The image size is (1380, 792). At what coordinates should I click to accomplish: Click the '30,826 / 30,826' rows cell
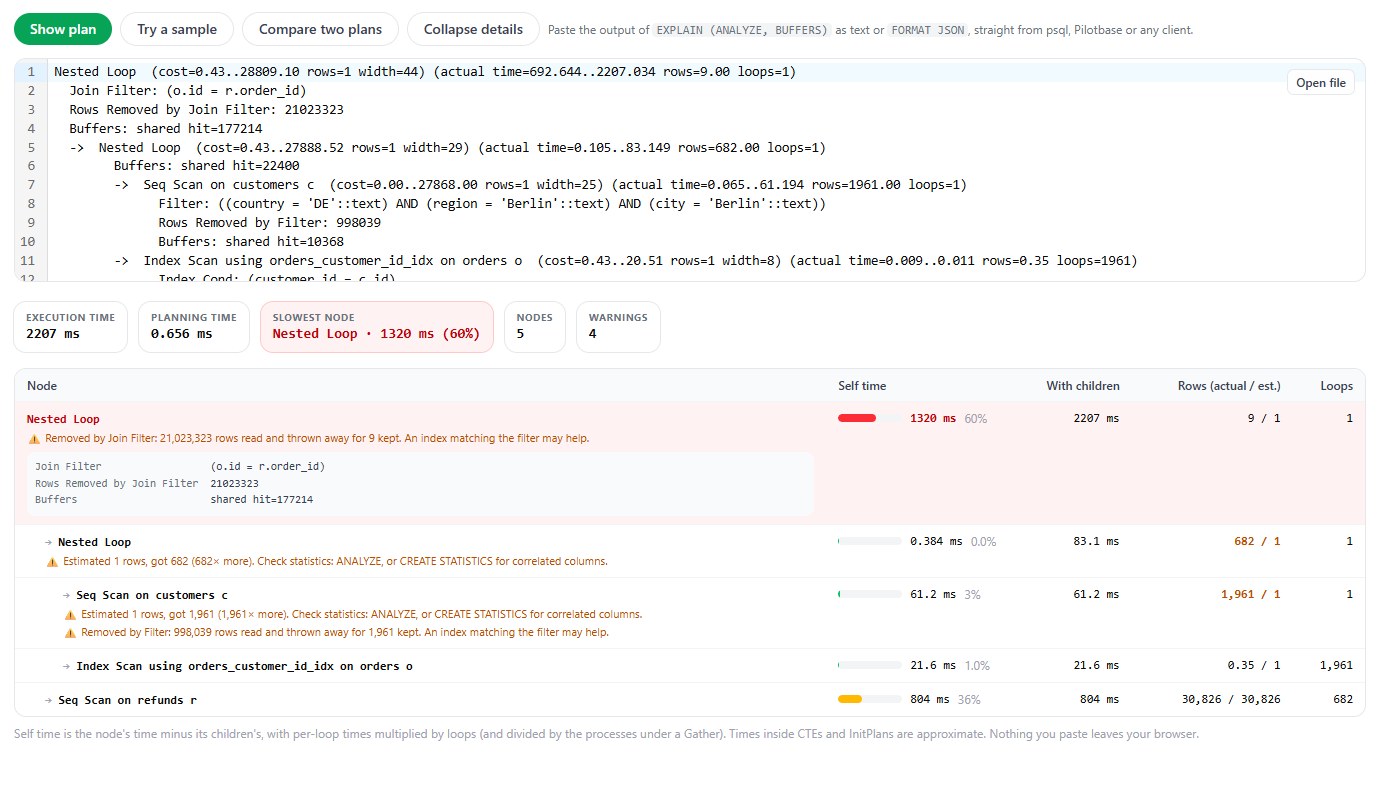click(1231, 700)
